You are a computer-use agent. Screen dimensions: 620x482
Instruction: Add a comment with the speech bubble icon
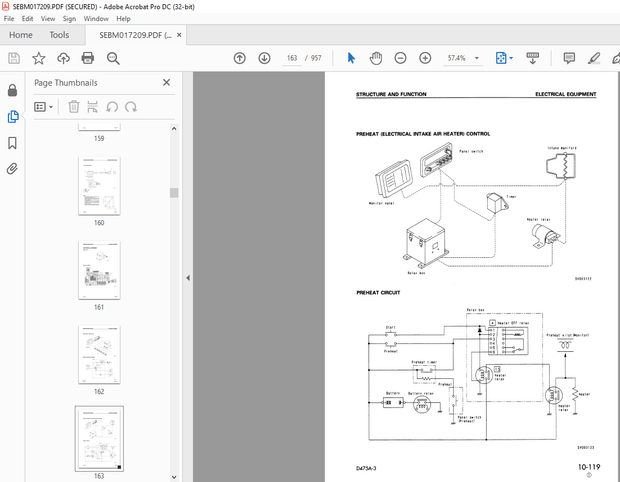tap(569, 58)
